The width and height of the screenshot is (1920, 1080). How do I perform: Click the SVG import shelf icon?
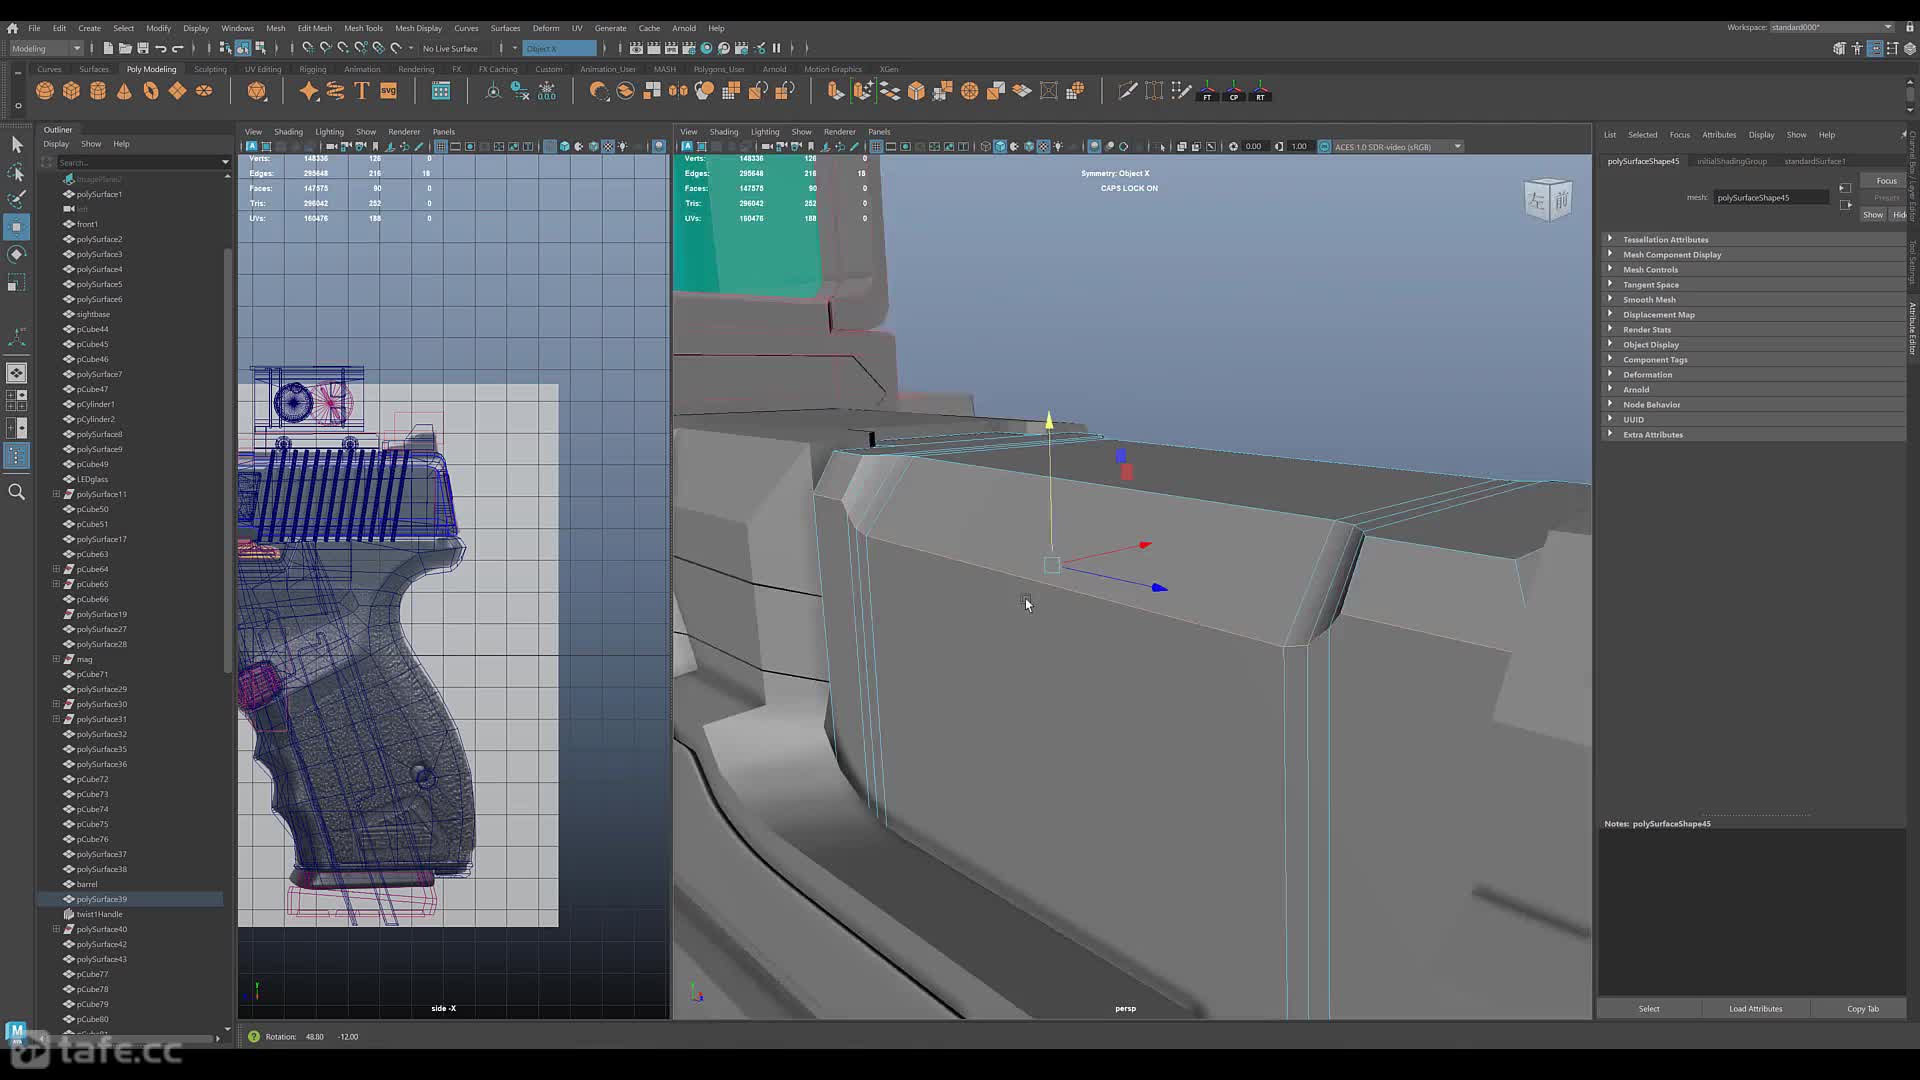389,91
